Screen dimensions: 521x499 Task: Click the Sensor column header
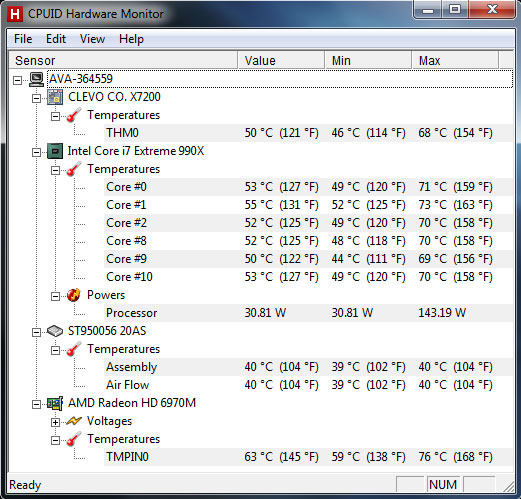[x=123, y=60]
